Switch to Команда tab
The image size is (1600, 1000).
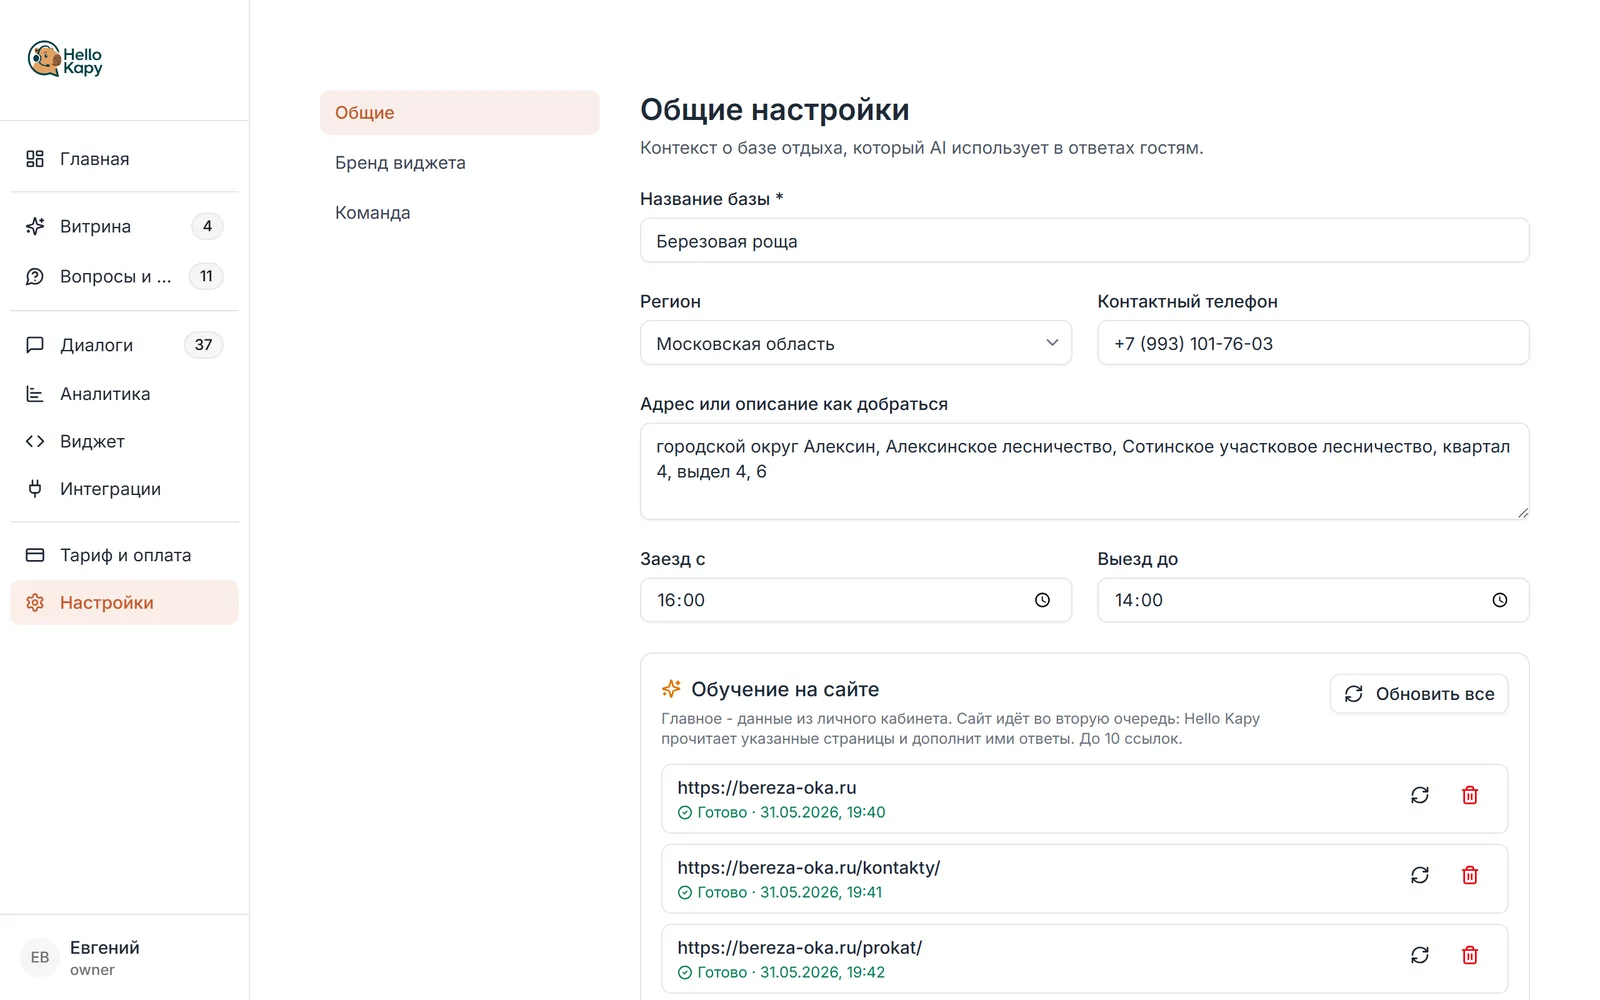pyautogui.click(x=460, y=213)
